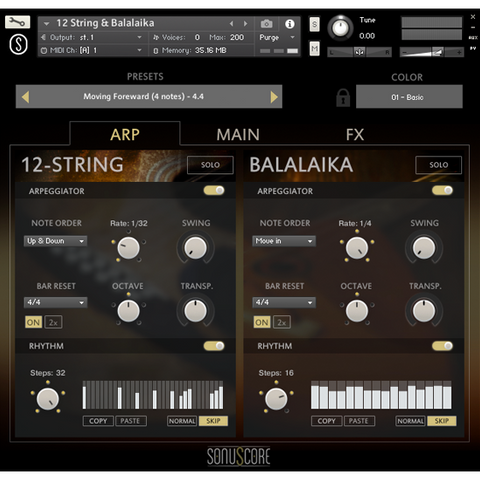This screenshot has height=480, width=480.
Task: Click the padlock icon beside COLOR
Action: (343, 98)
